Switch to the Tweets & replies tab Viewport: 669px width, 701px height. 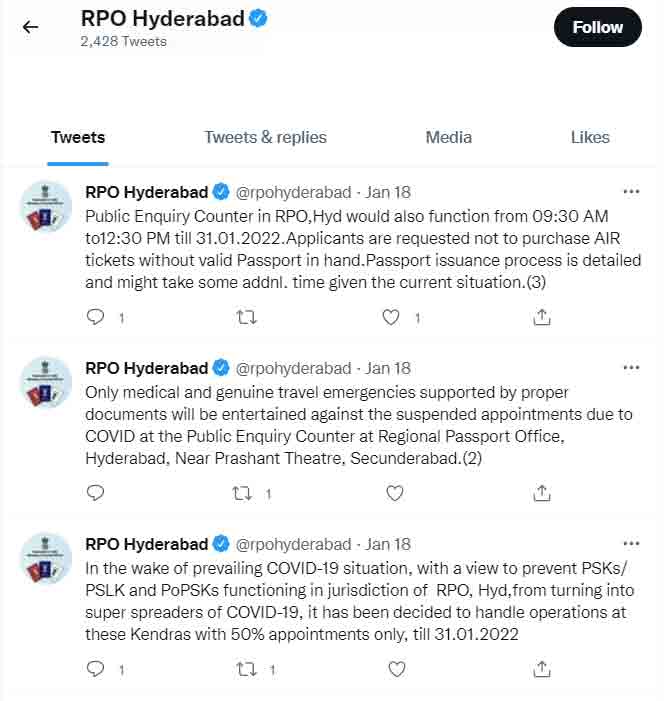pos(265,137)
